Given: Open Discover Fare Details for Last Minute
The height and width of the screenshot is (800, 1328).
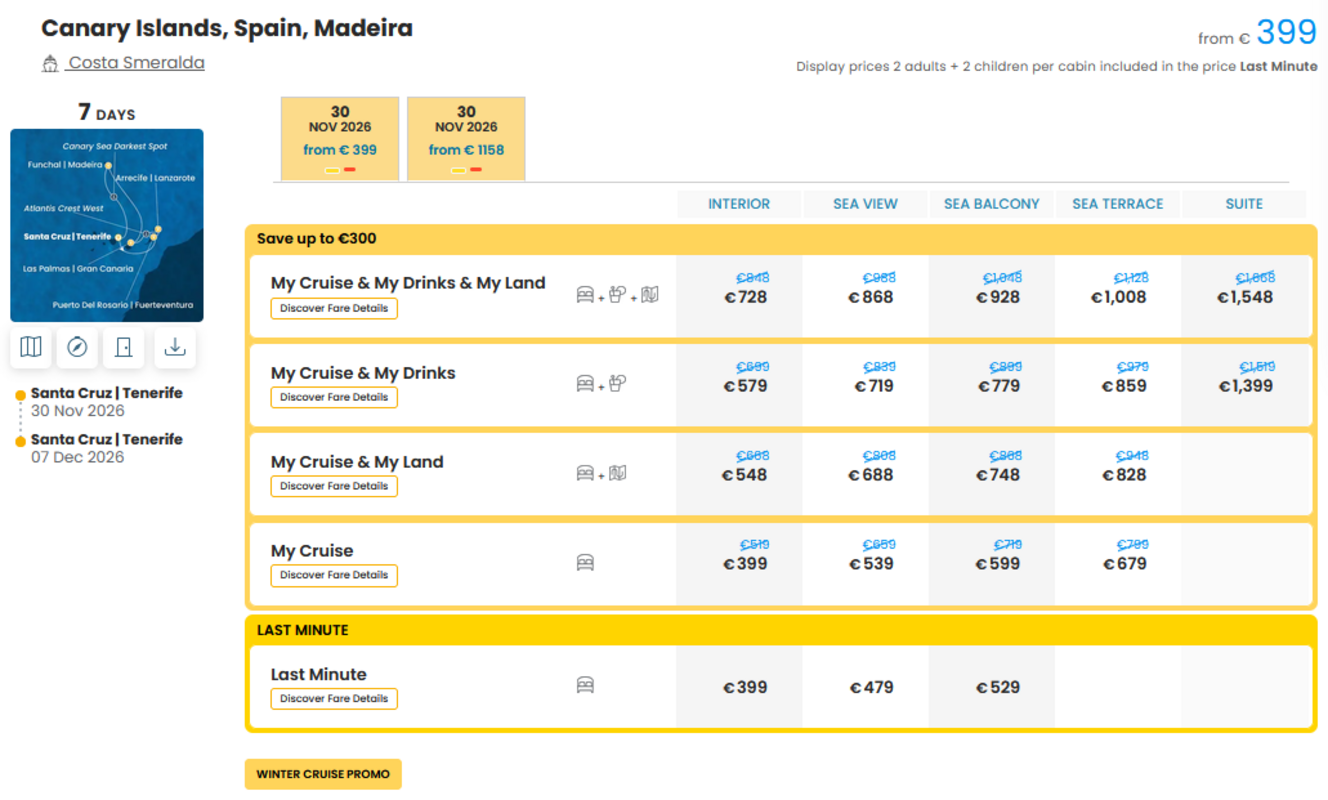Looking at the screenshot, I should [334, 698].
